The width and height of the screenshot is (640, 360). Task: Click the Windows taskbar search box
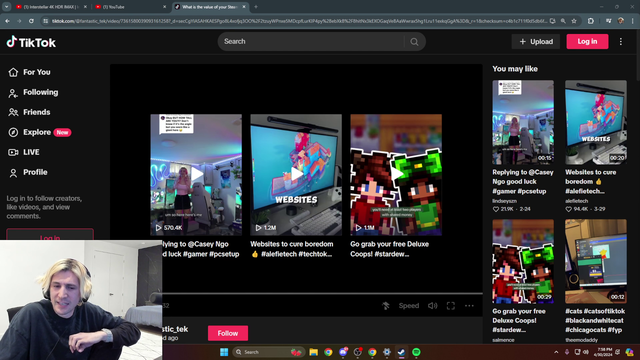click(268, 352)
